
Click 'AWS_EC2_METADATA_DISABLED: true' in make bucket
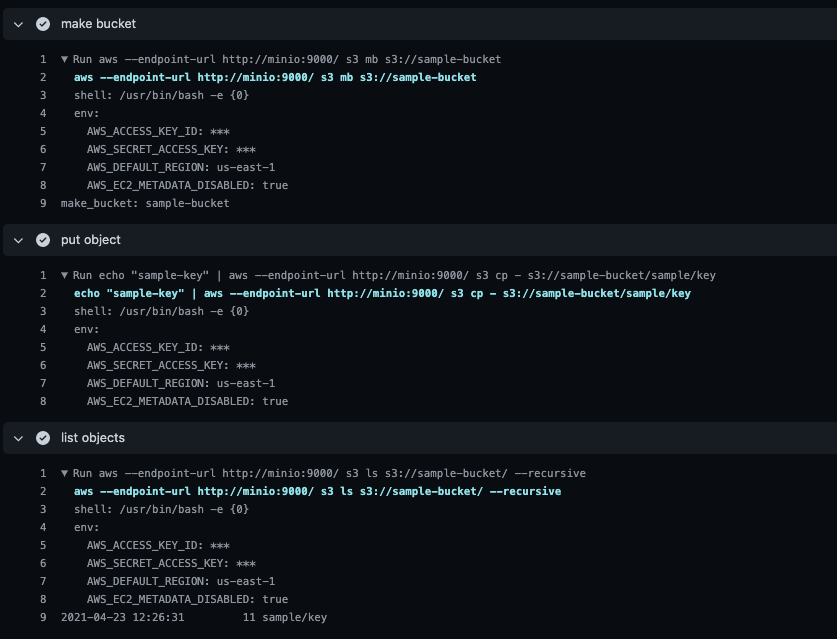[x=187, y=185]
